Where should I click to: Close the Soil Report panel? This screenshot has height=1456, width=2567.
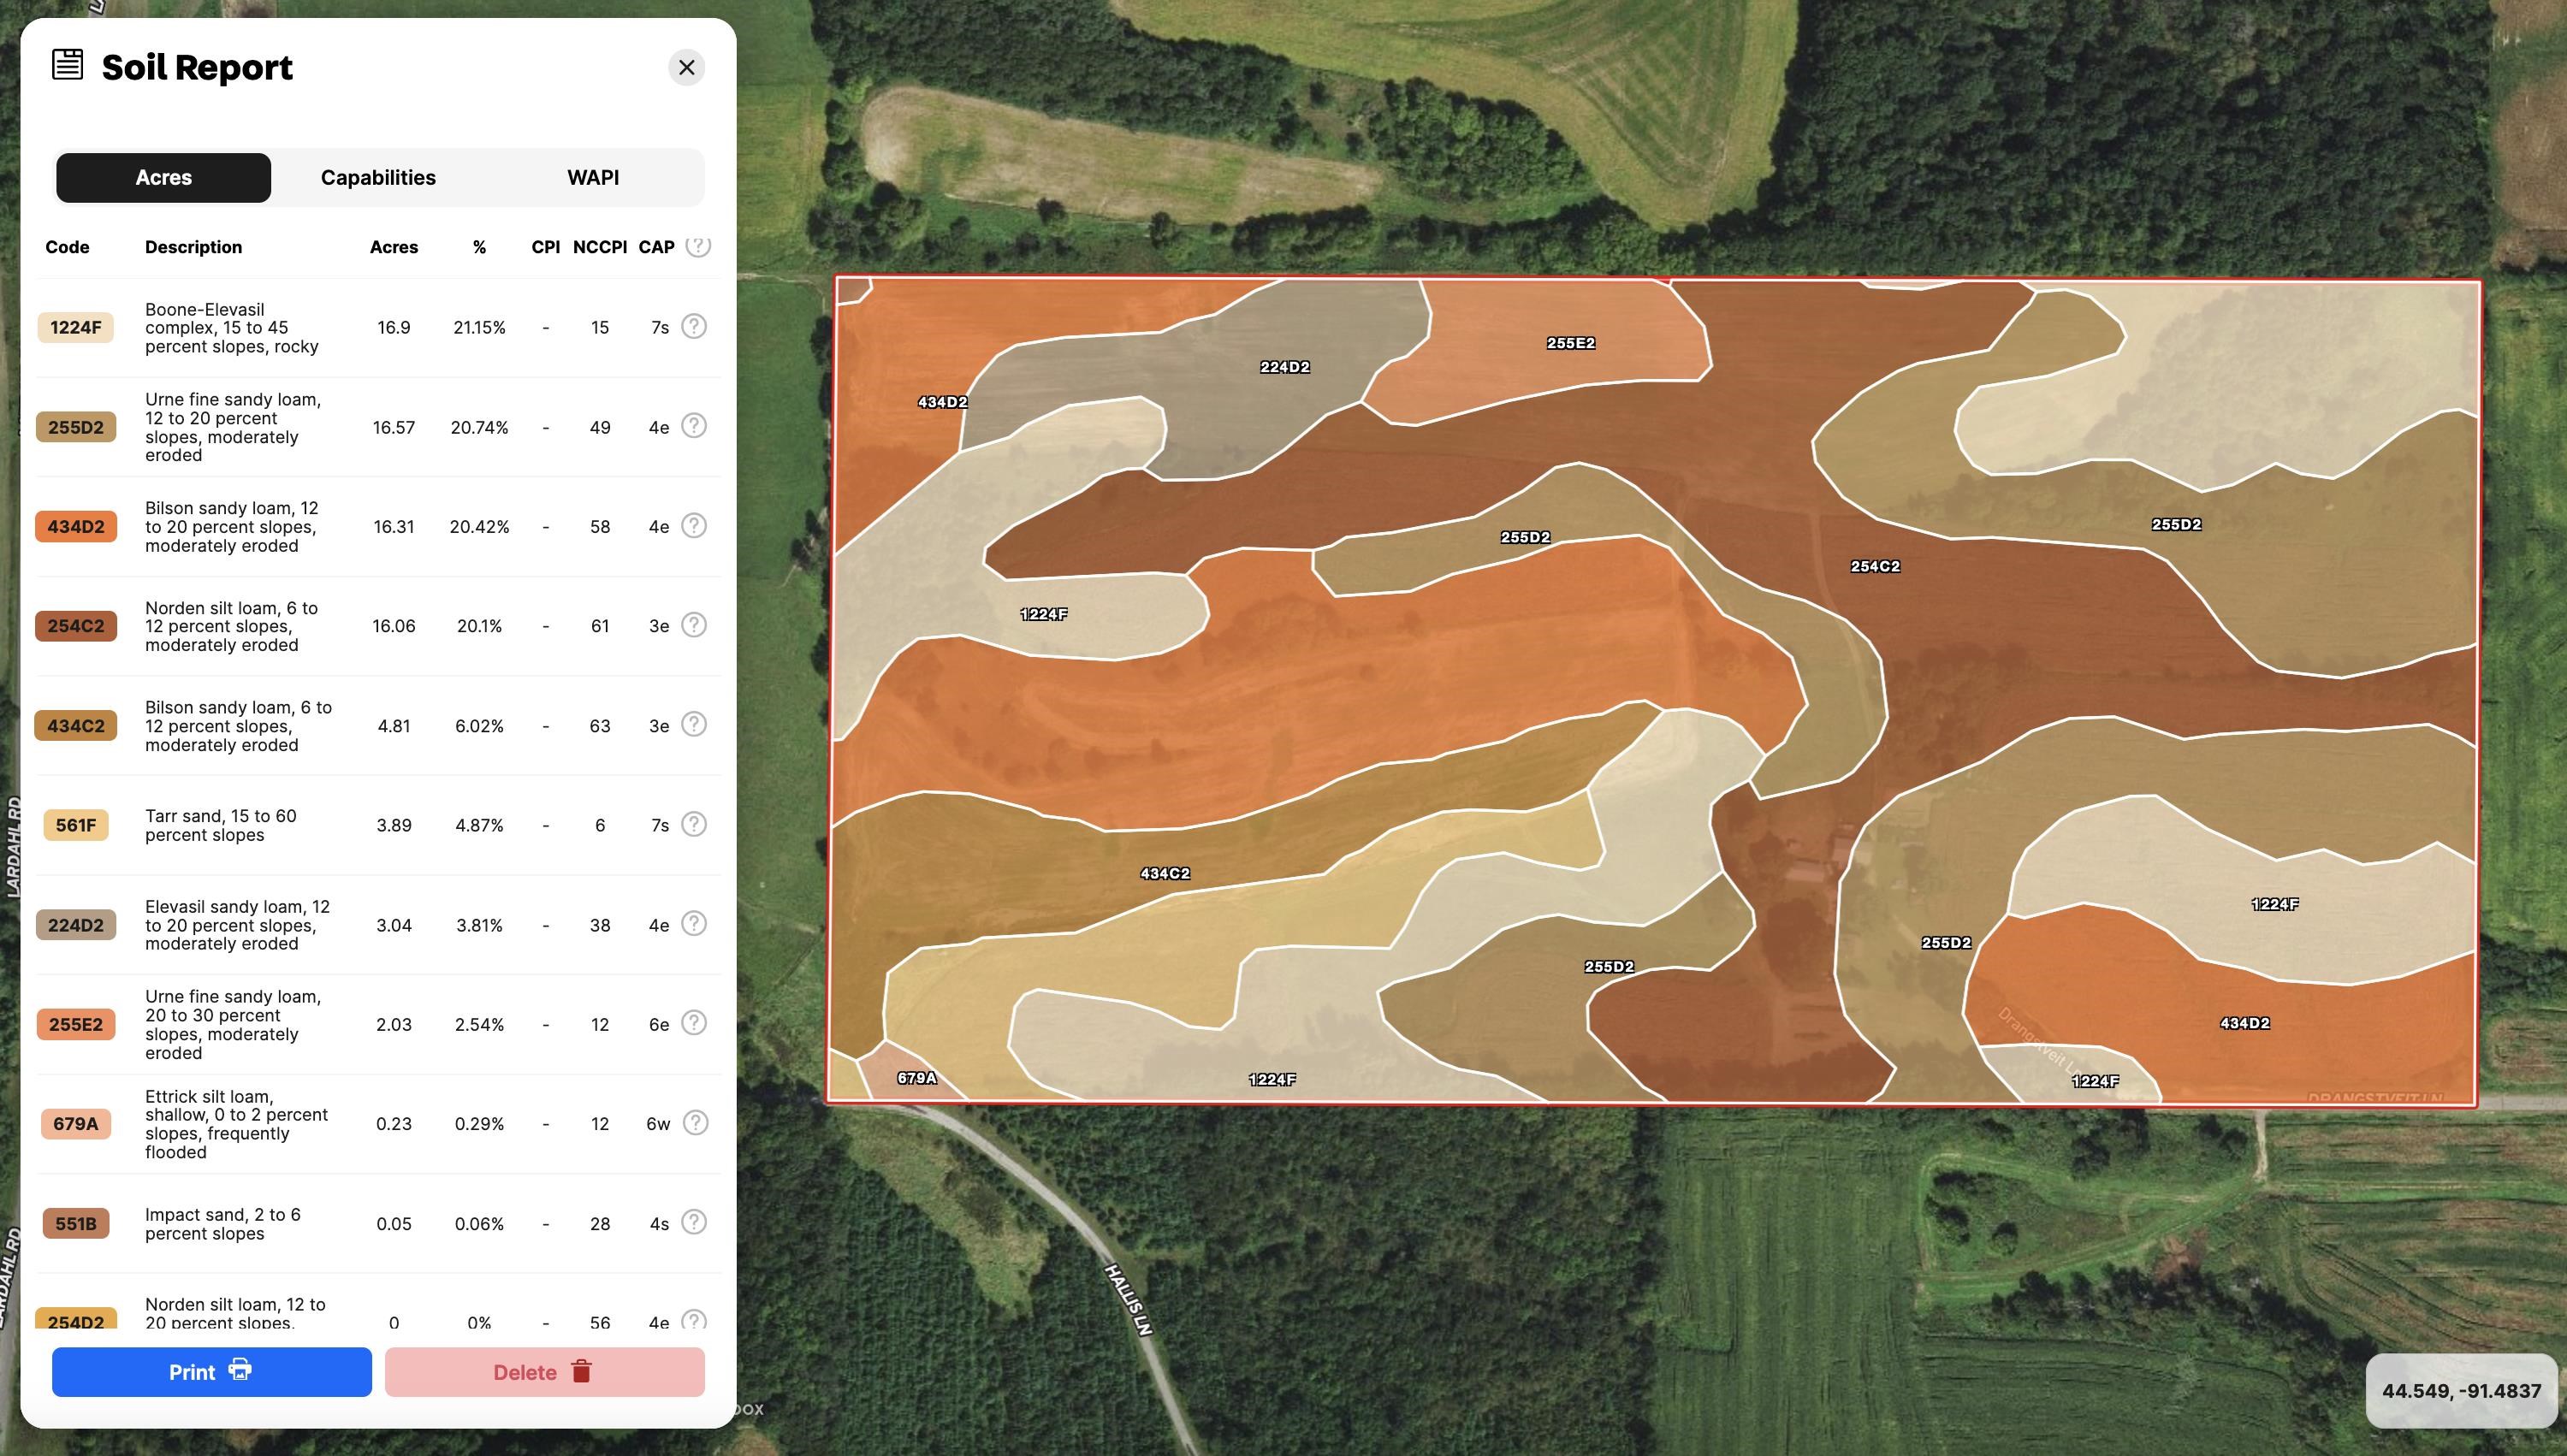coord(686,67)
